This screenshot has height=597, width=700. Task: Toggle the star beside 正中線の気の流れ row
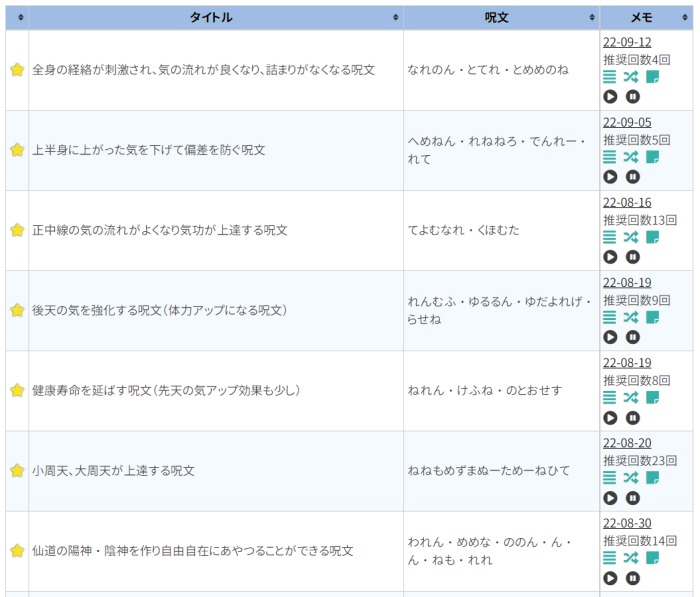pyautogui.click(x=17, y=230)
